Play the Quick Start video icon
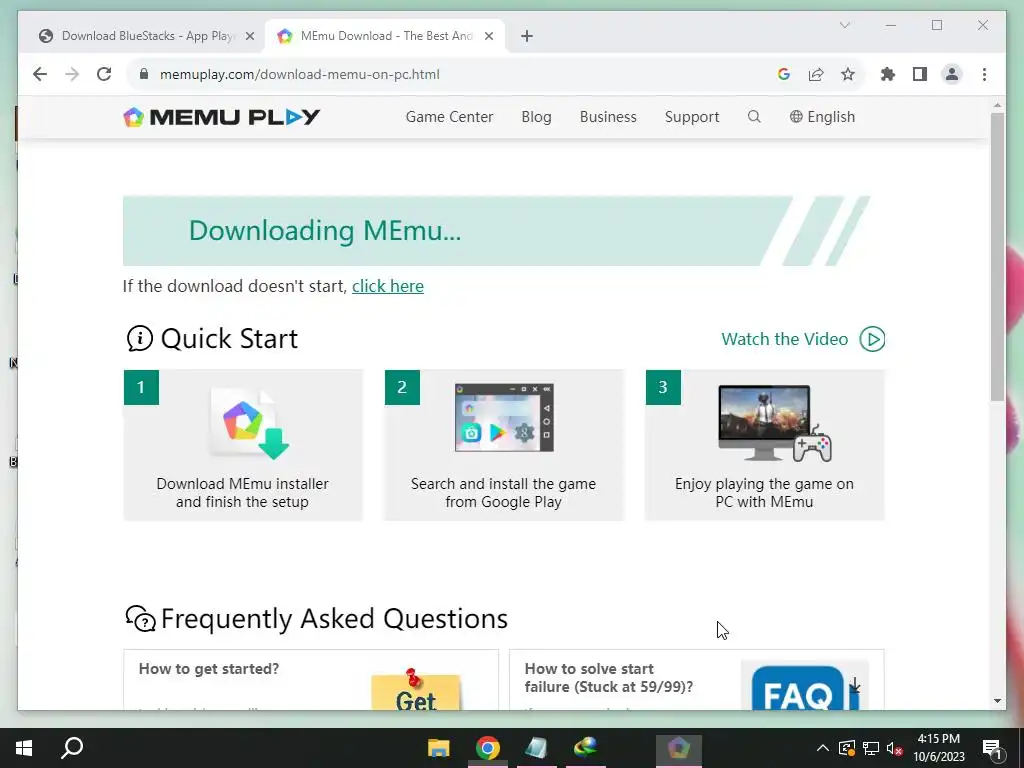1024x768 pixels. point(872,339)
